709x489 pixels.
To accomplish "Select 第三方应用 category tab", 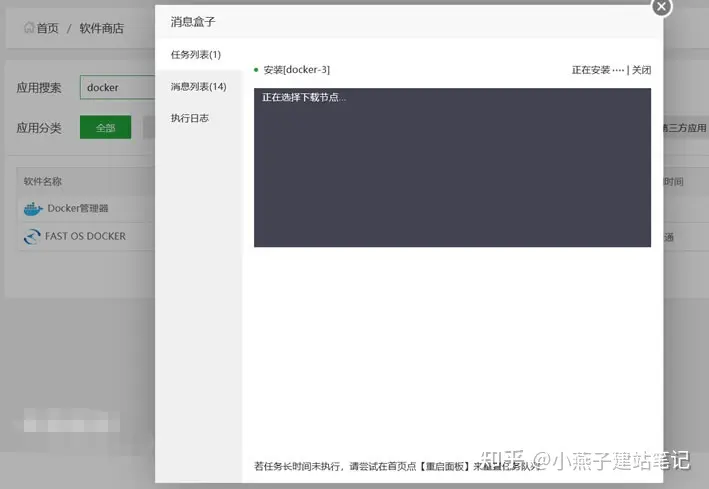I will (x=685, y=128).
